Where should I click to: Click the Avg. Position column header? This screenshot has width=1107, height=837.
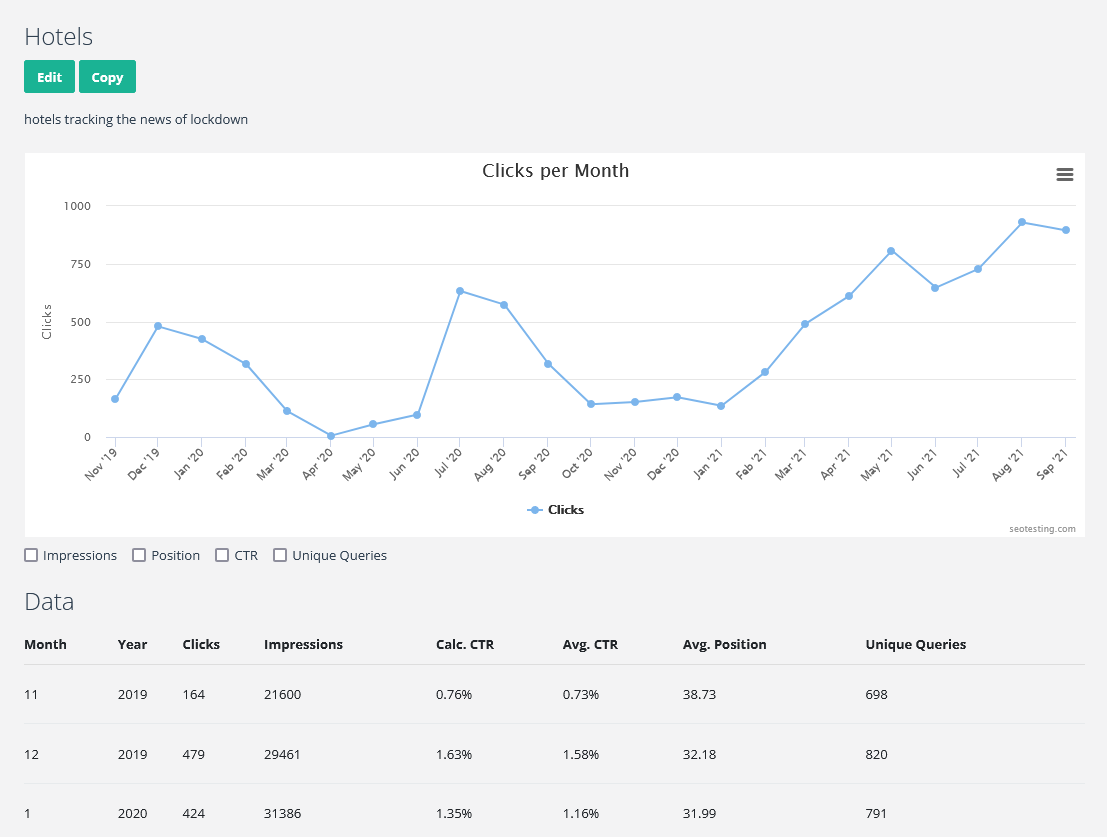(724, 644)
